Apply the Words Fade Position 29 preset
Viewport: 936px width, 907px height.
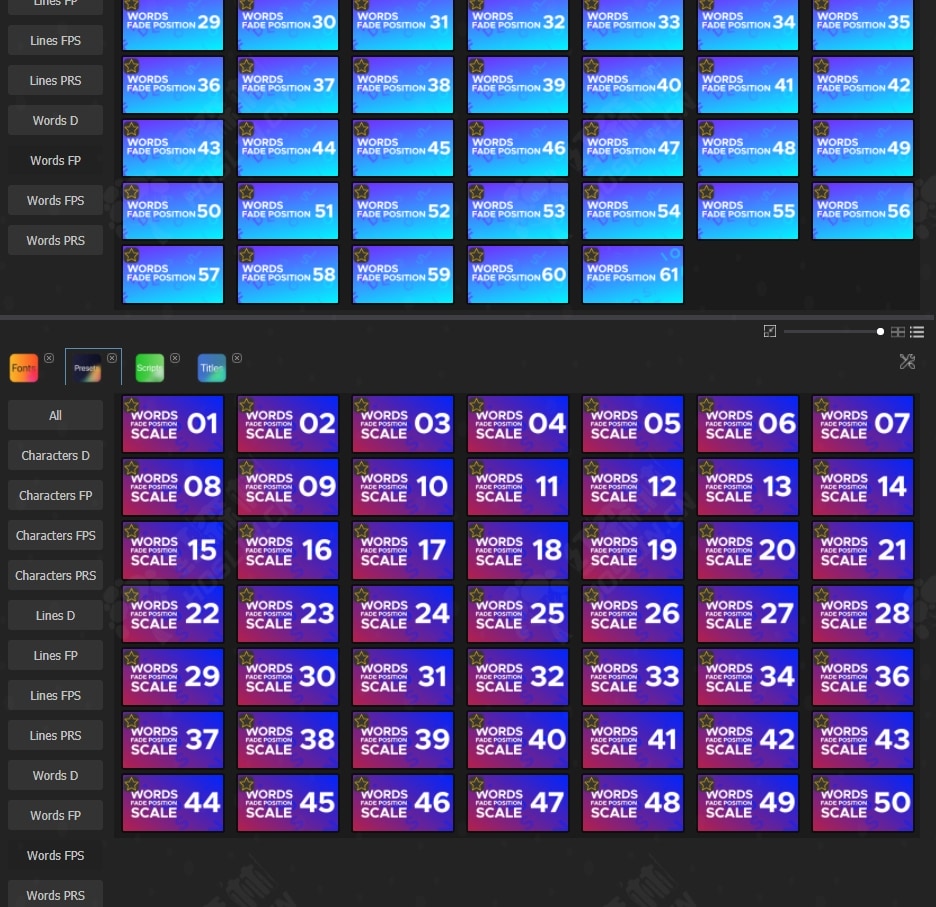tap(173, 24)
